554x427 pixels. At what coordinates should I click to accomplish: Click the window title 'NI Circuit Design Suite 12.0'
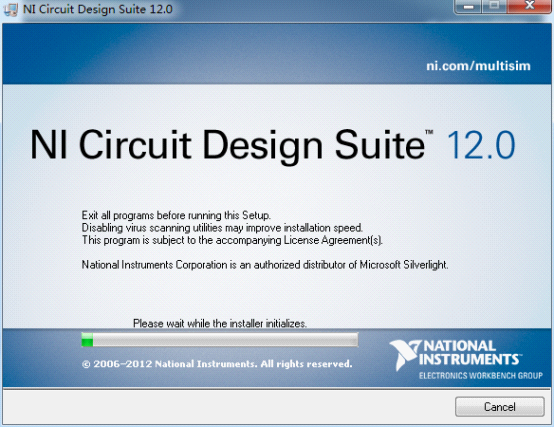[x=98, y=9]
